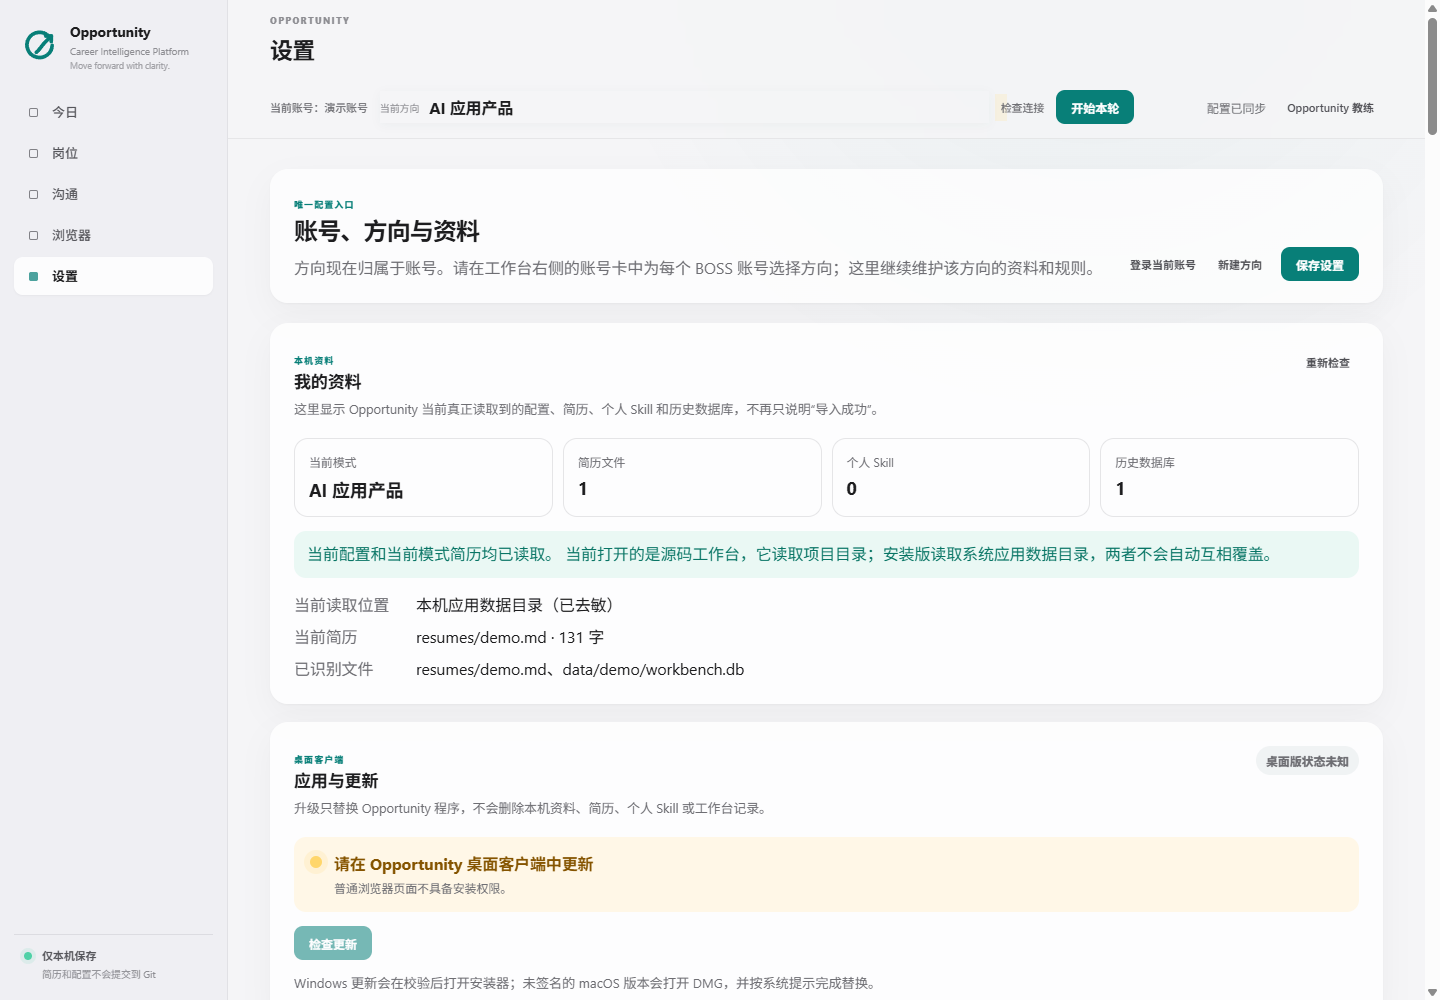Click the 配置已同步 status
1440x1000 pixels.
click(1236, 108)
